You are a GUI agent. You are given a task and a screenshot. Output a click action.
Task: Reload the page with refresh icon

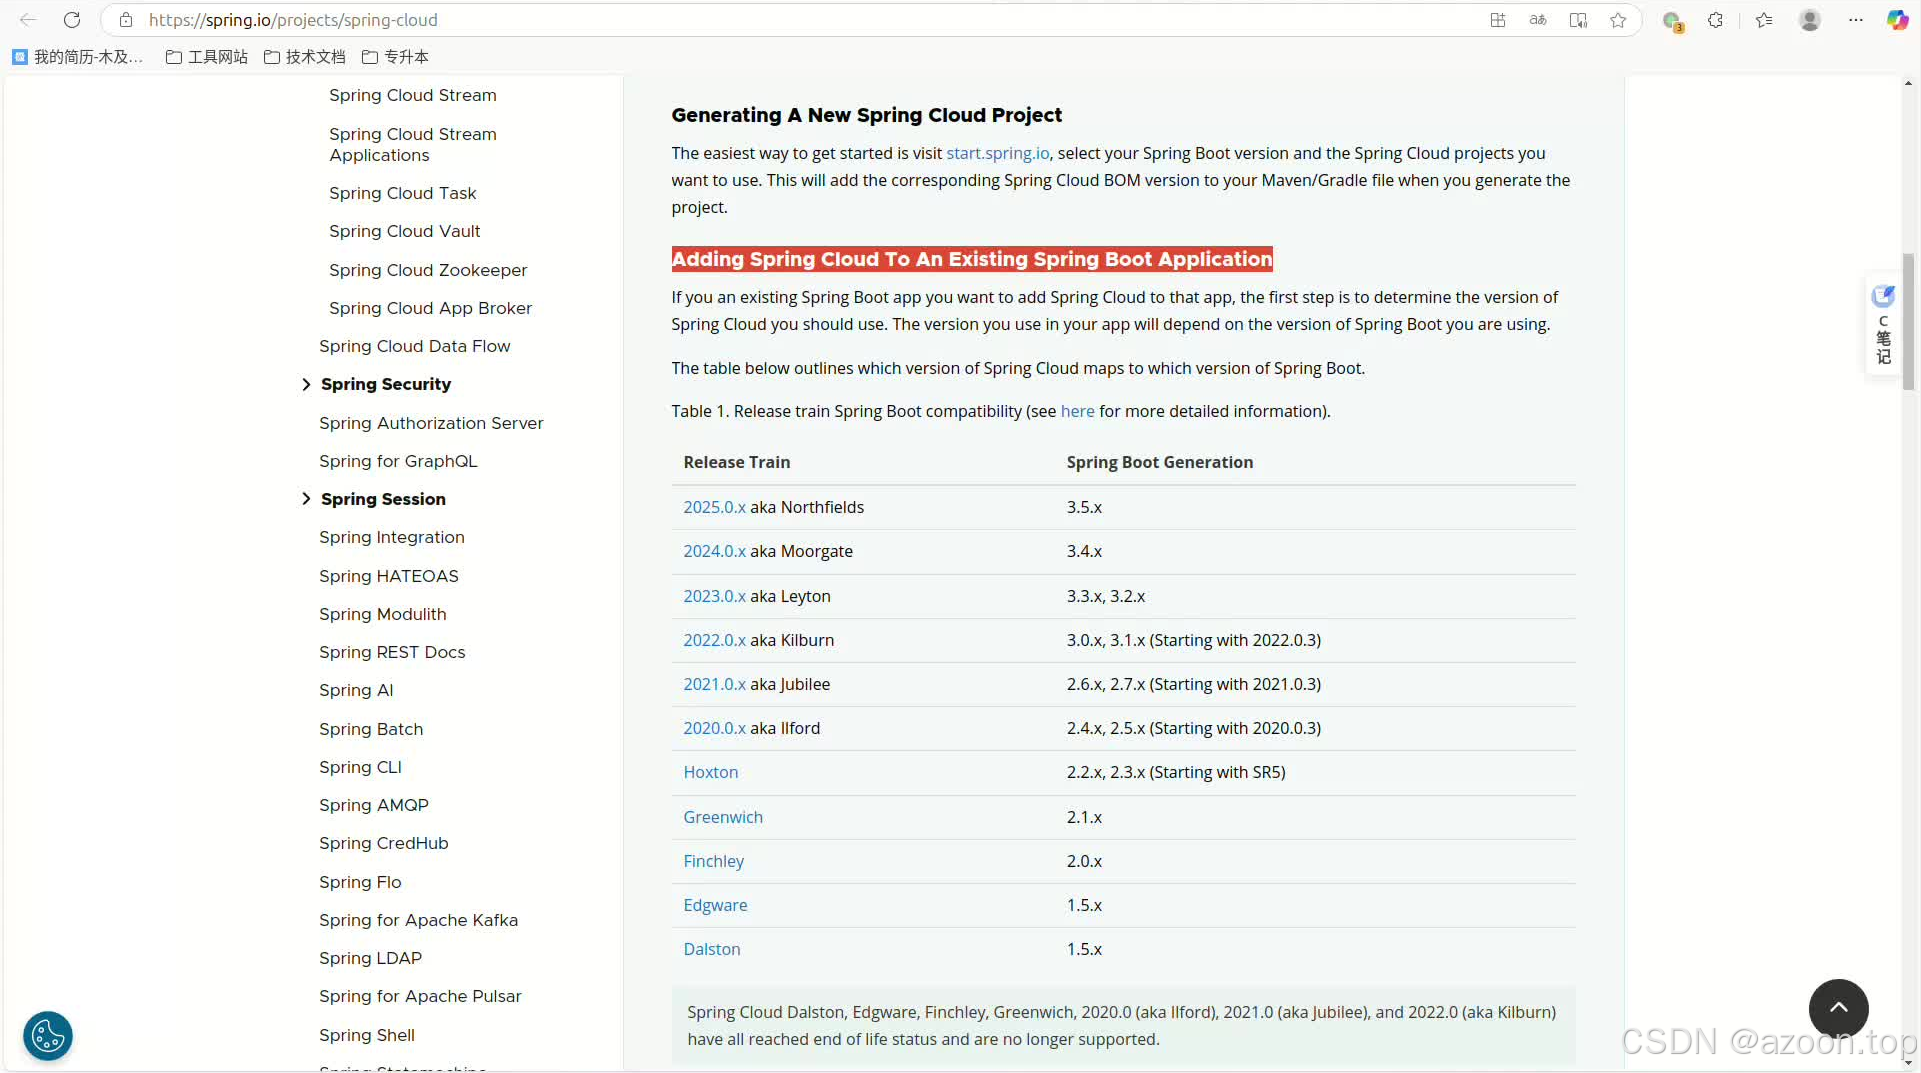point(72,20)
